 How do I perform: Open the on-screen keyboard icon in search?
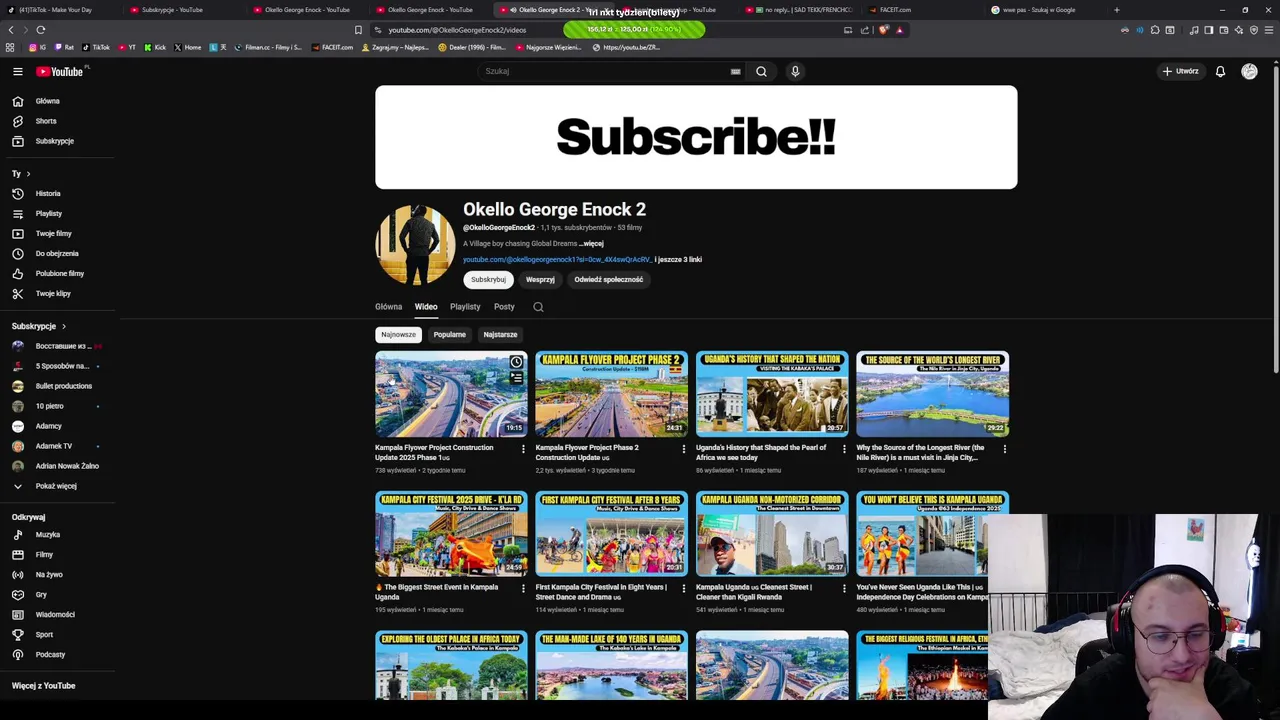735,71
